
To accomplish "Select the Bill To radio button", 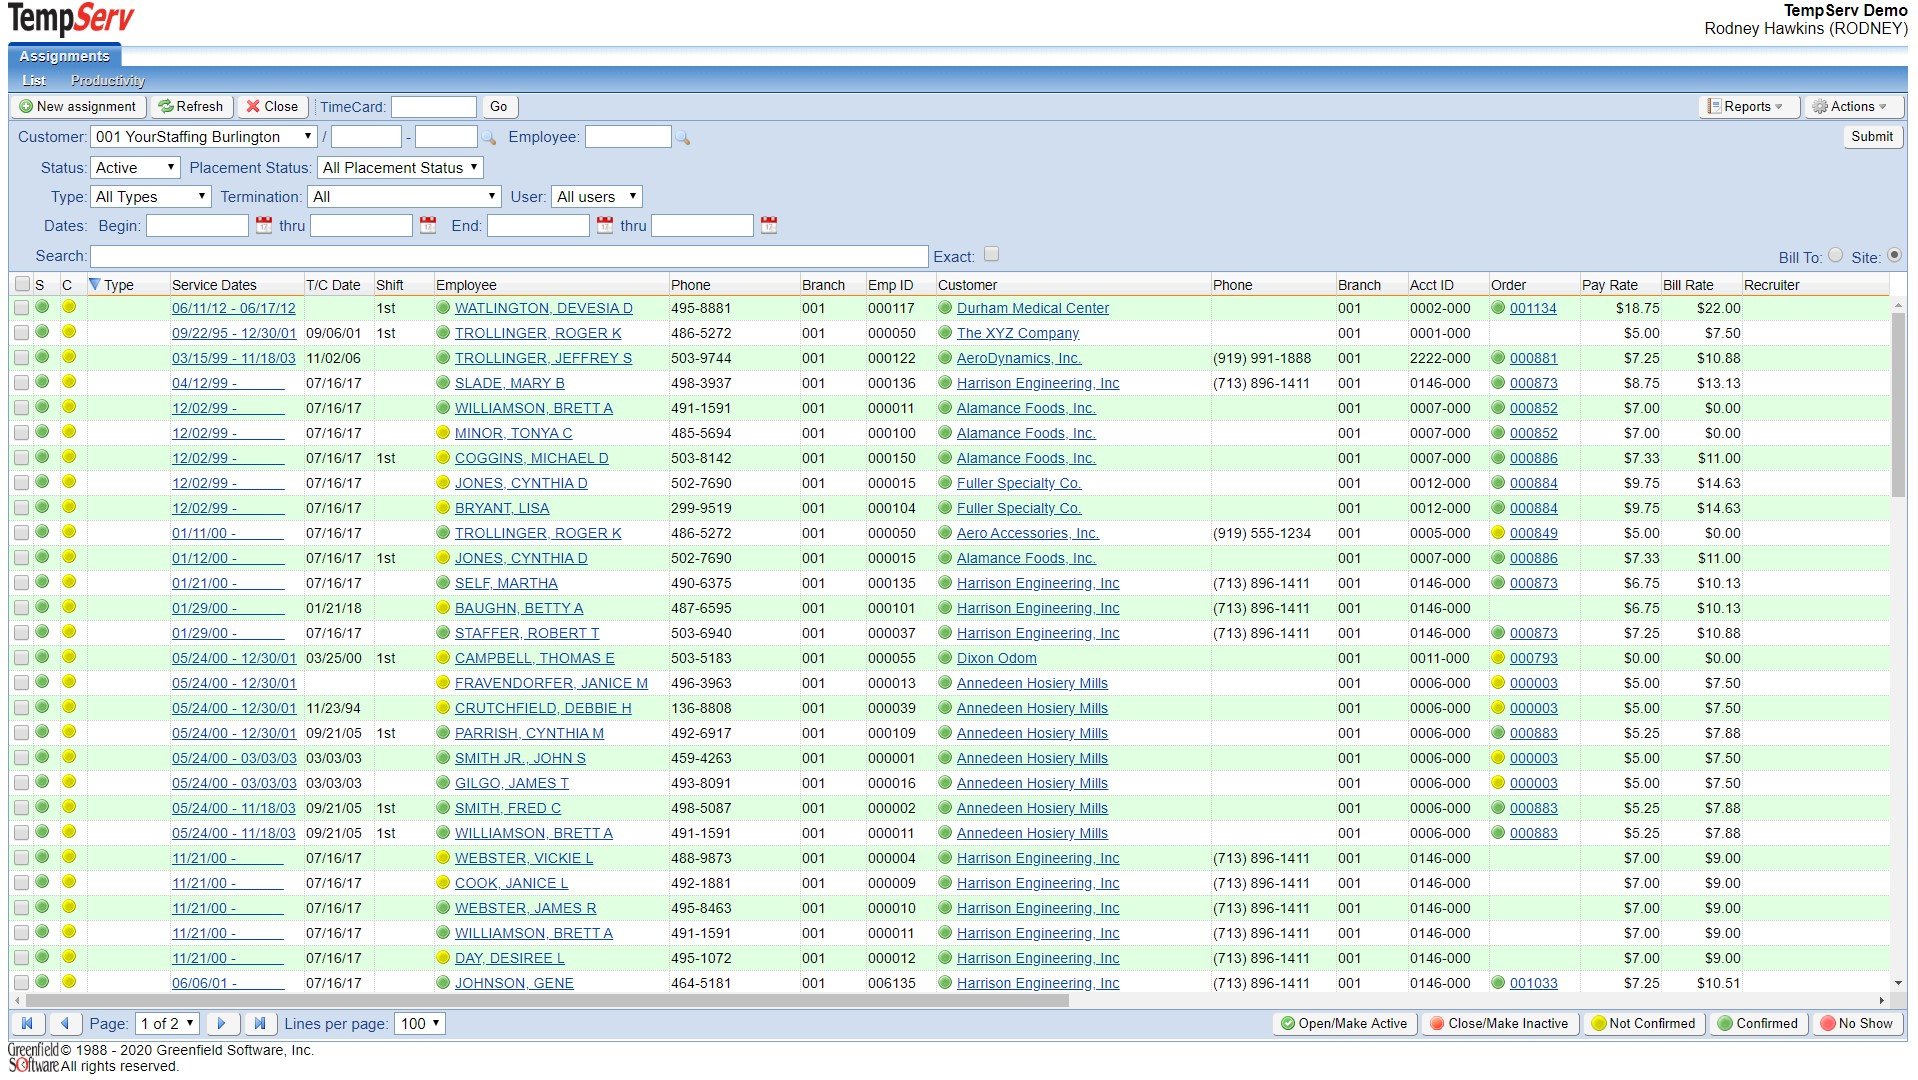I will 1835,256.
